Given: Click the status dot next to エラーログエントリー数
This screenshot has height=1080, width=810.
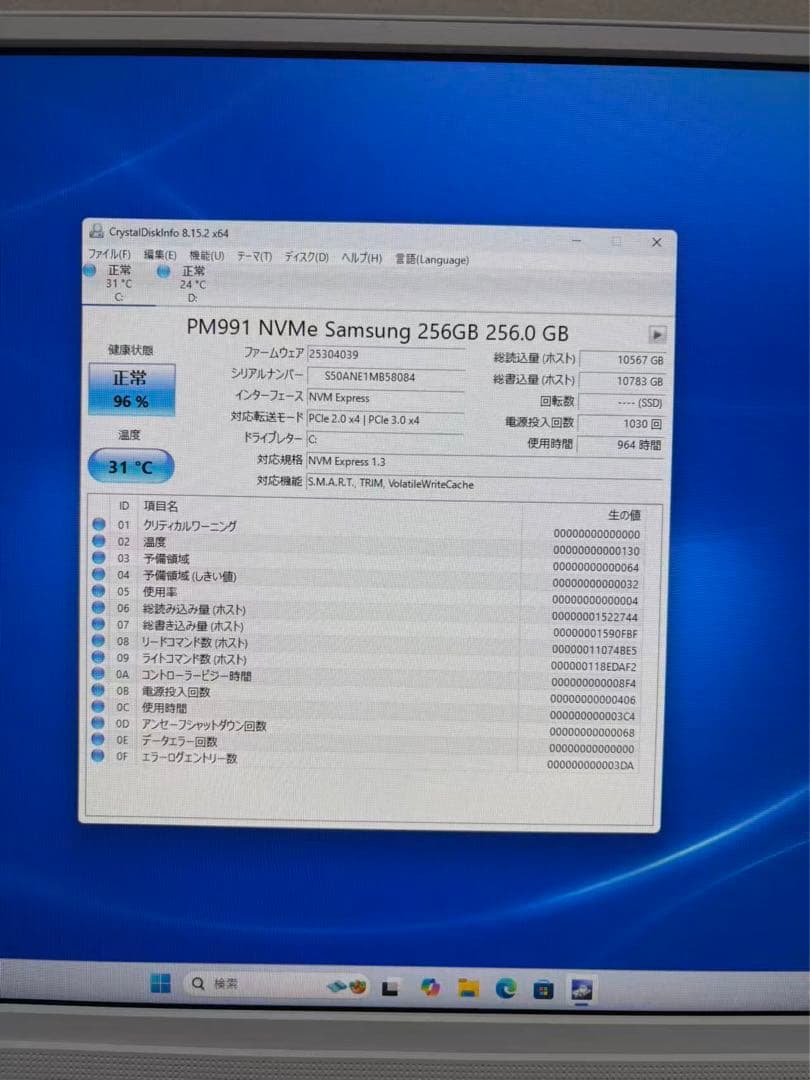Looking at the screenshot, I should (x=97, y=756).
